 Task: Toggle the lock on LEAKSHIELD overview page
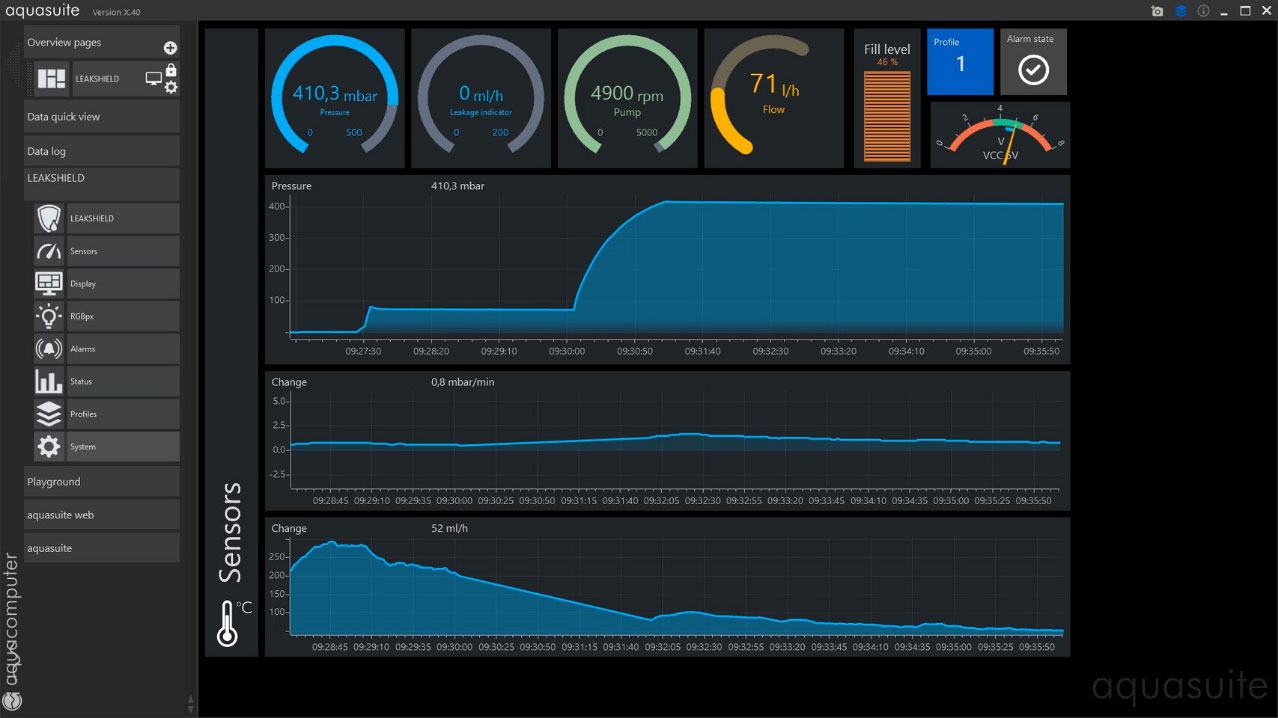point(171,70)
